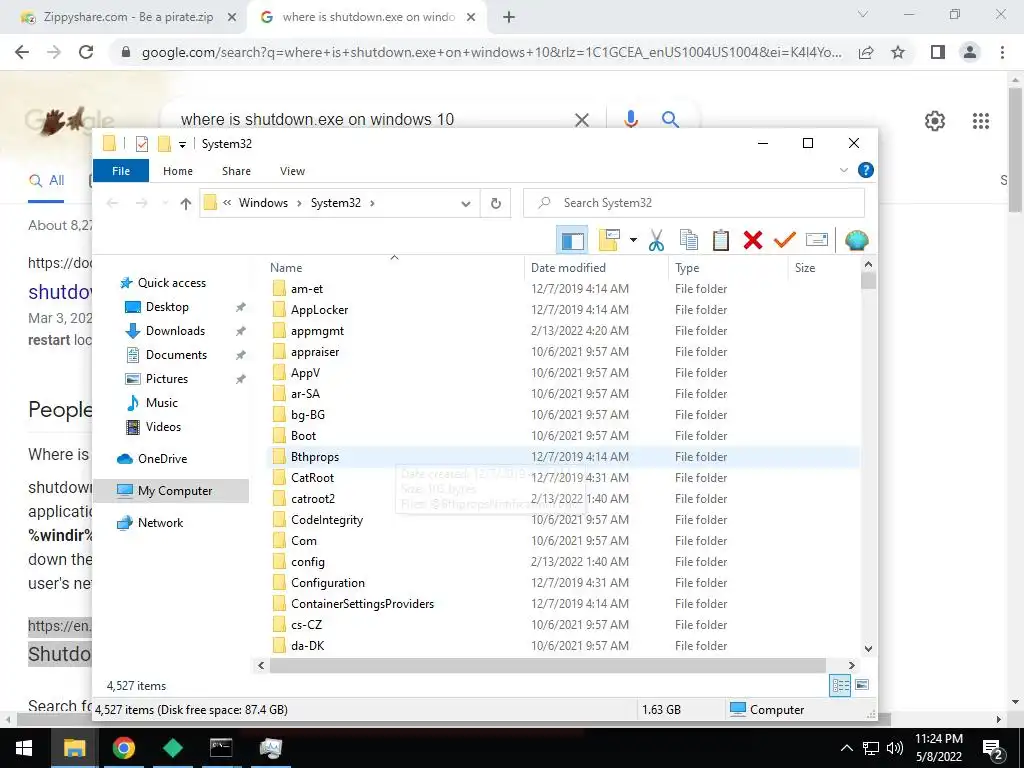Open the File ribbon tab
Image resolution: width=1024 pixels, height=768 pixels.
pos(121,171)
